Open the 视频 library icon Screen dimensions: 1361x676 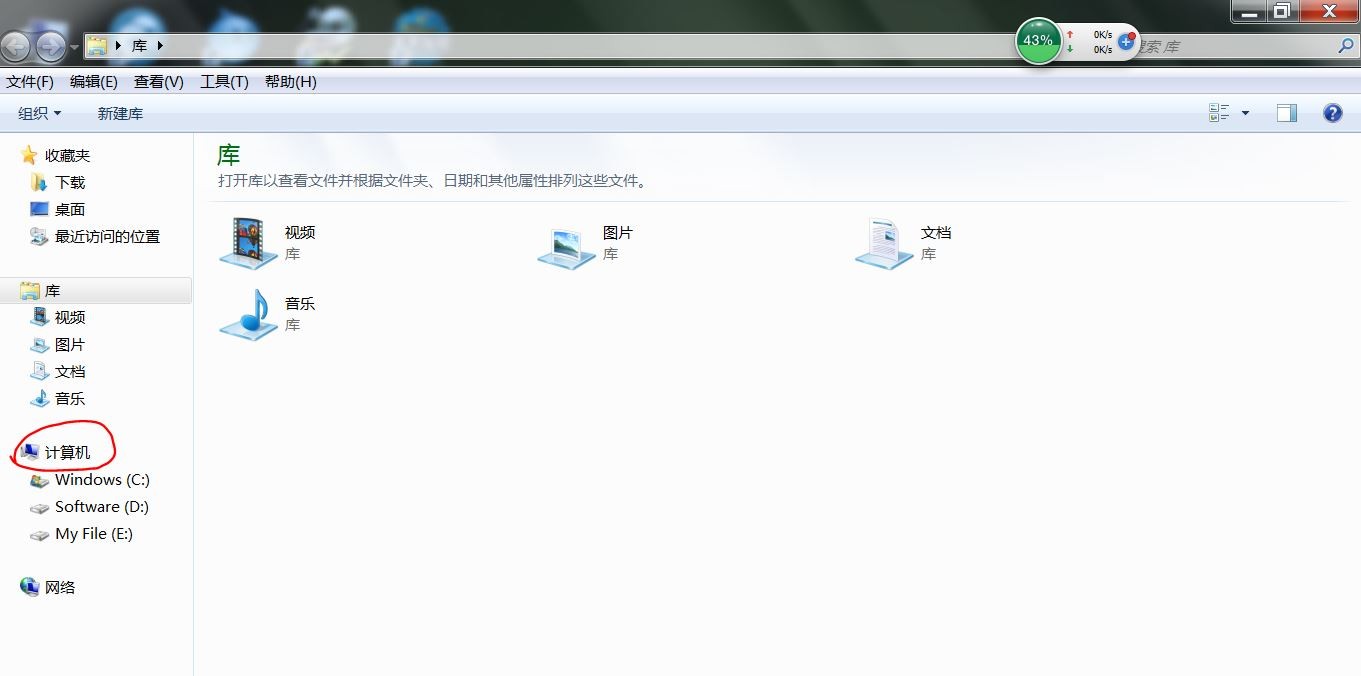248,243
